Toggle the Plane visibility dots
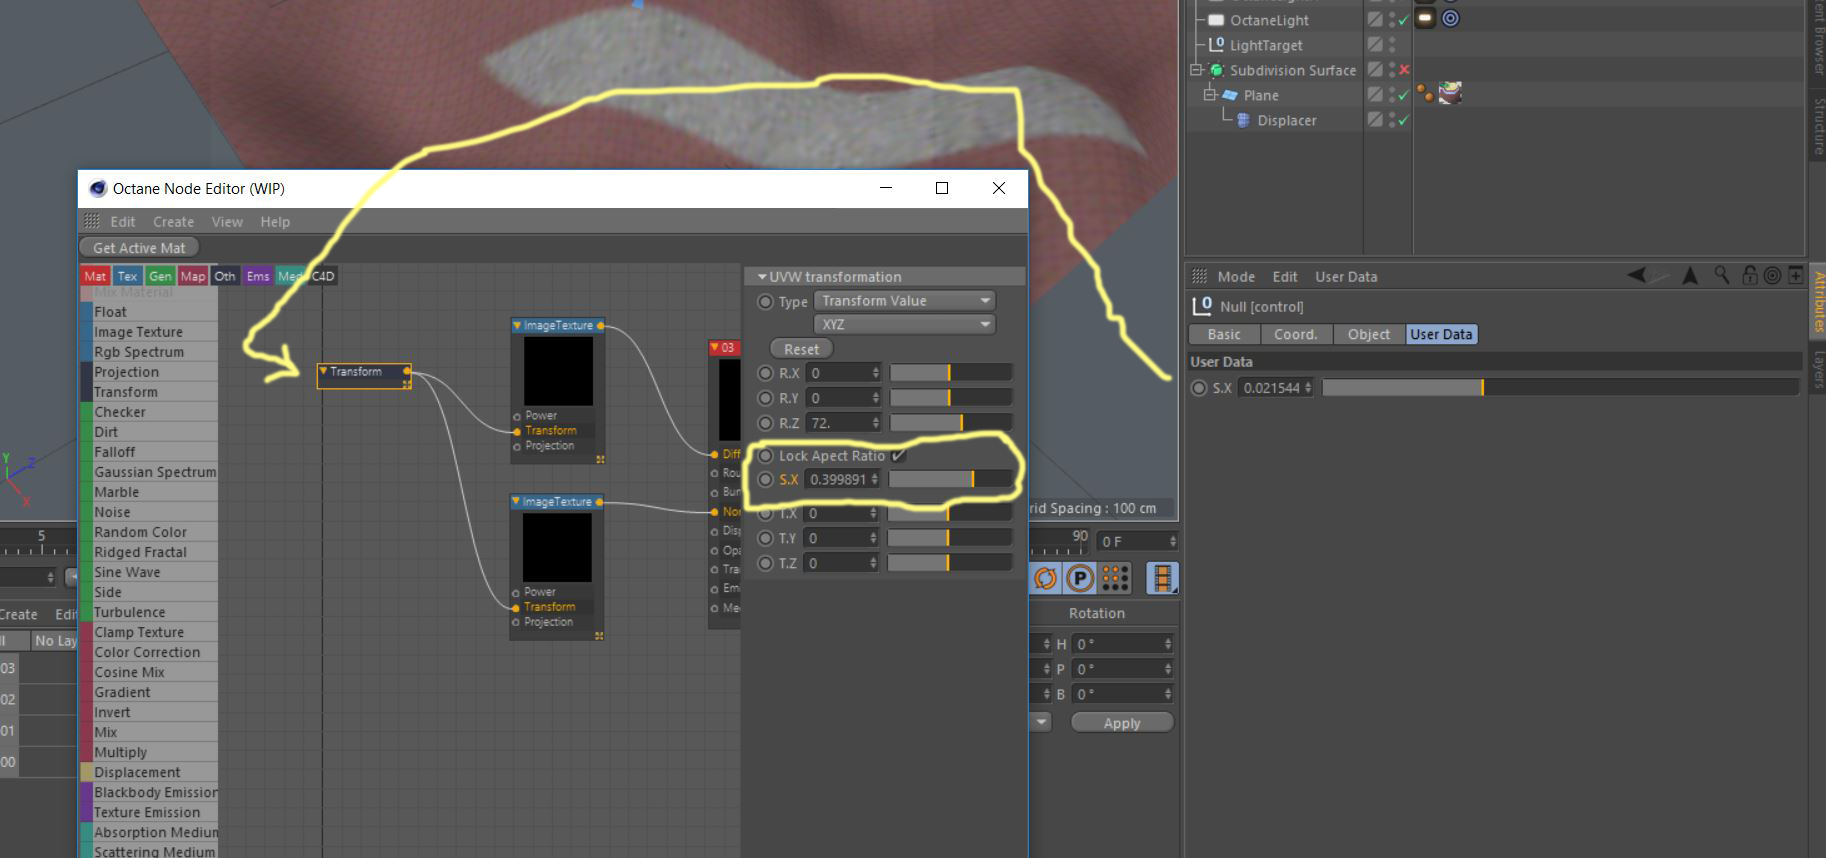The image size is (1826, 858). [x=1392, y=95]
